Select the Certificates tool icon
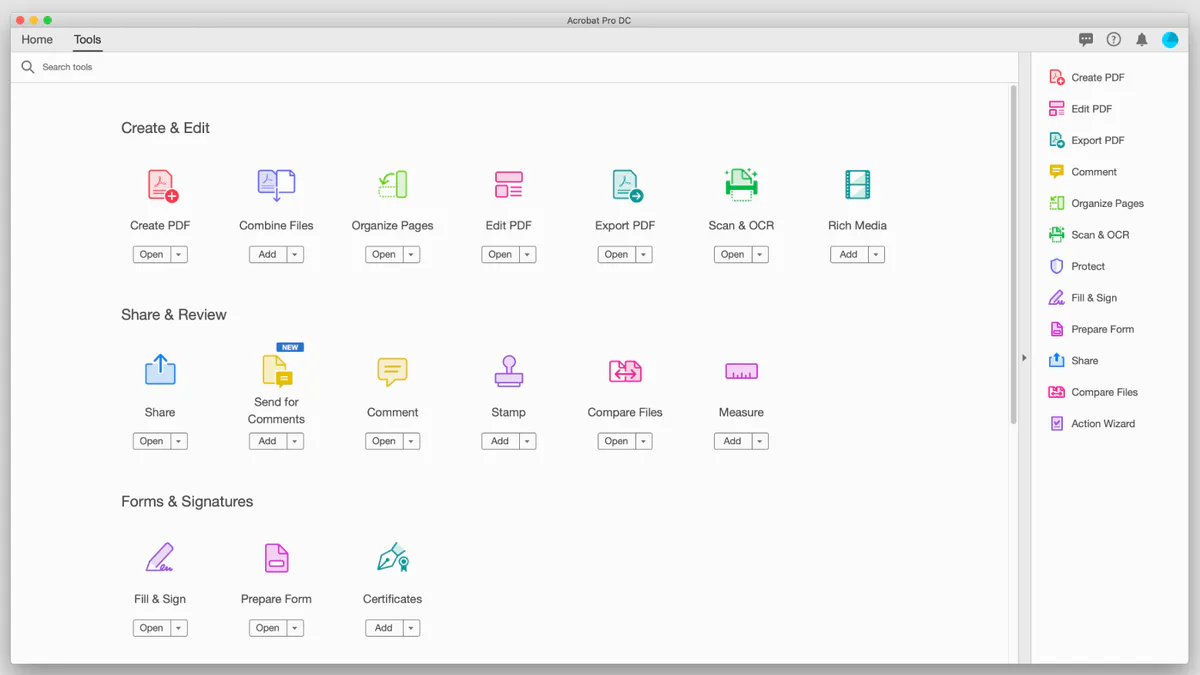Viewport: 1200px width, 675px height. point(392,557)
